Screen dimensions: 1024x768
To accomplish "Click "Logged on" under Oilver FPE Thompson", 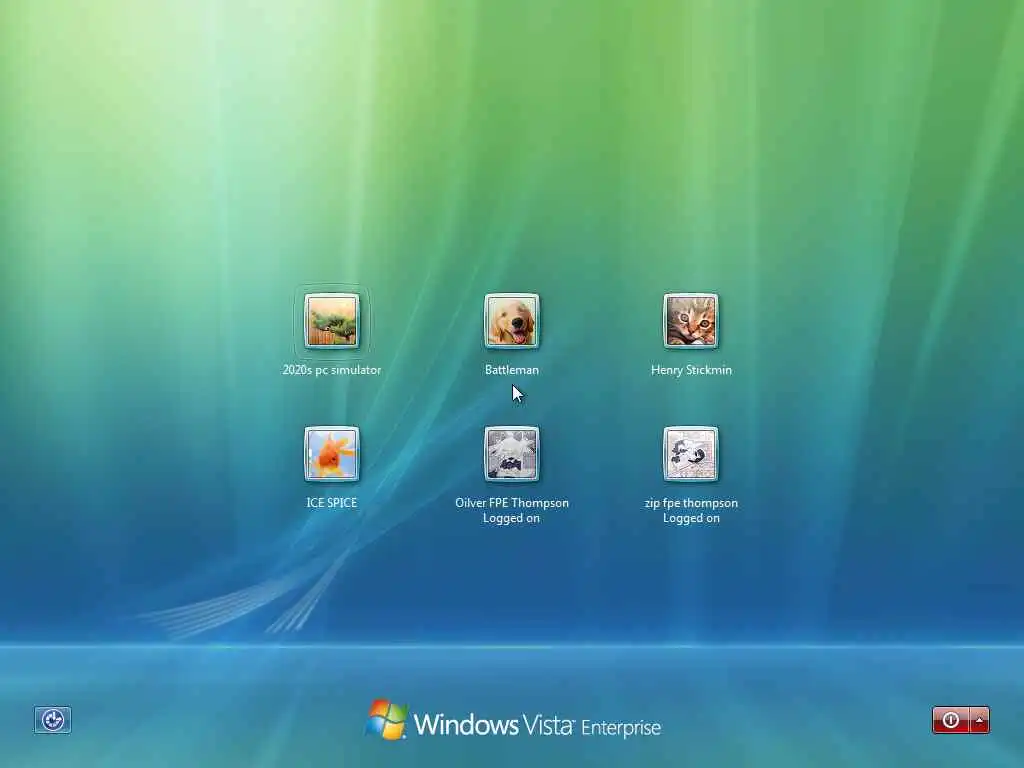I will 511,518.
